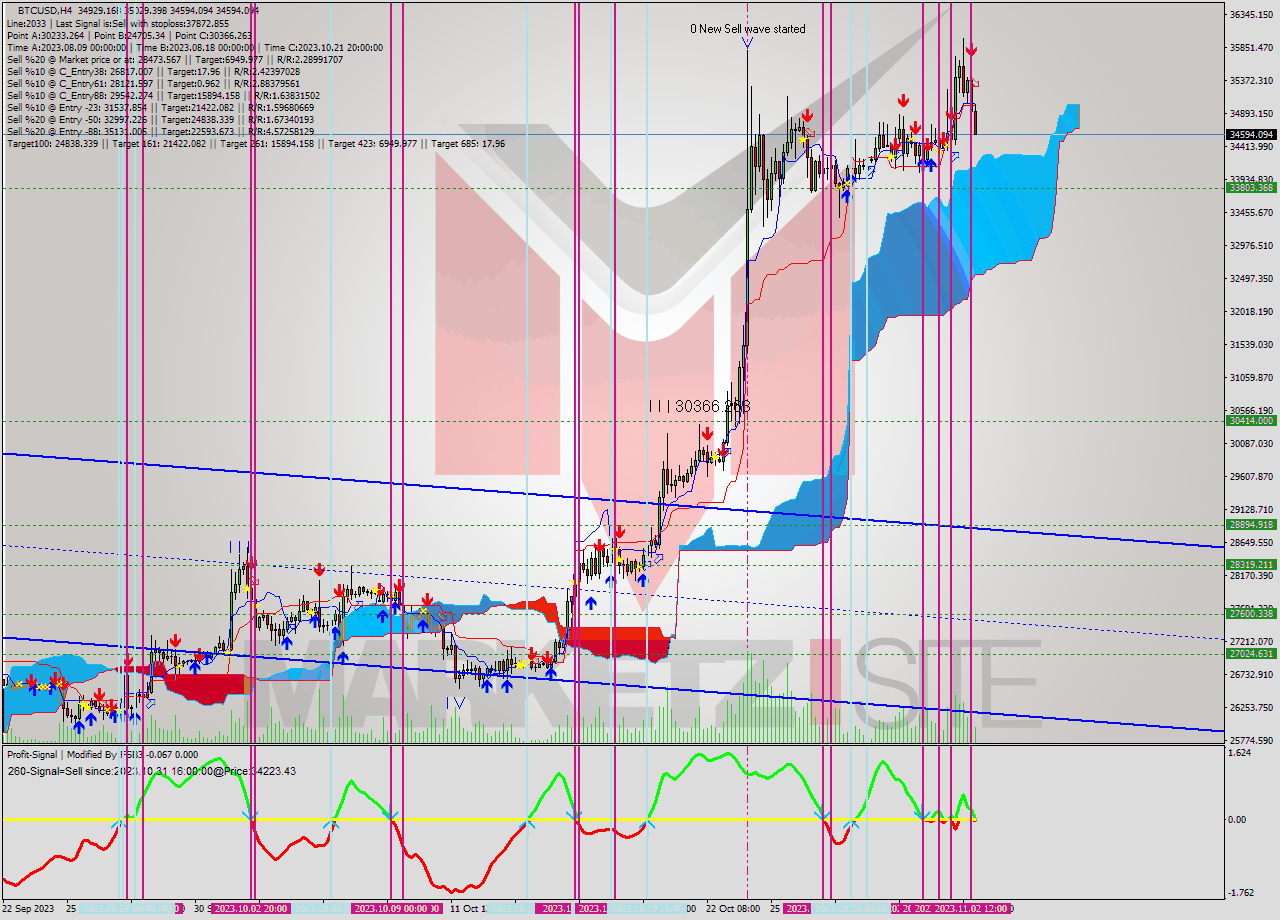
Task: Click the green level tag 27600.338
Action: (1251, 614)
